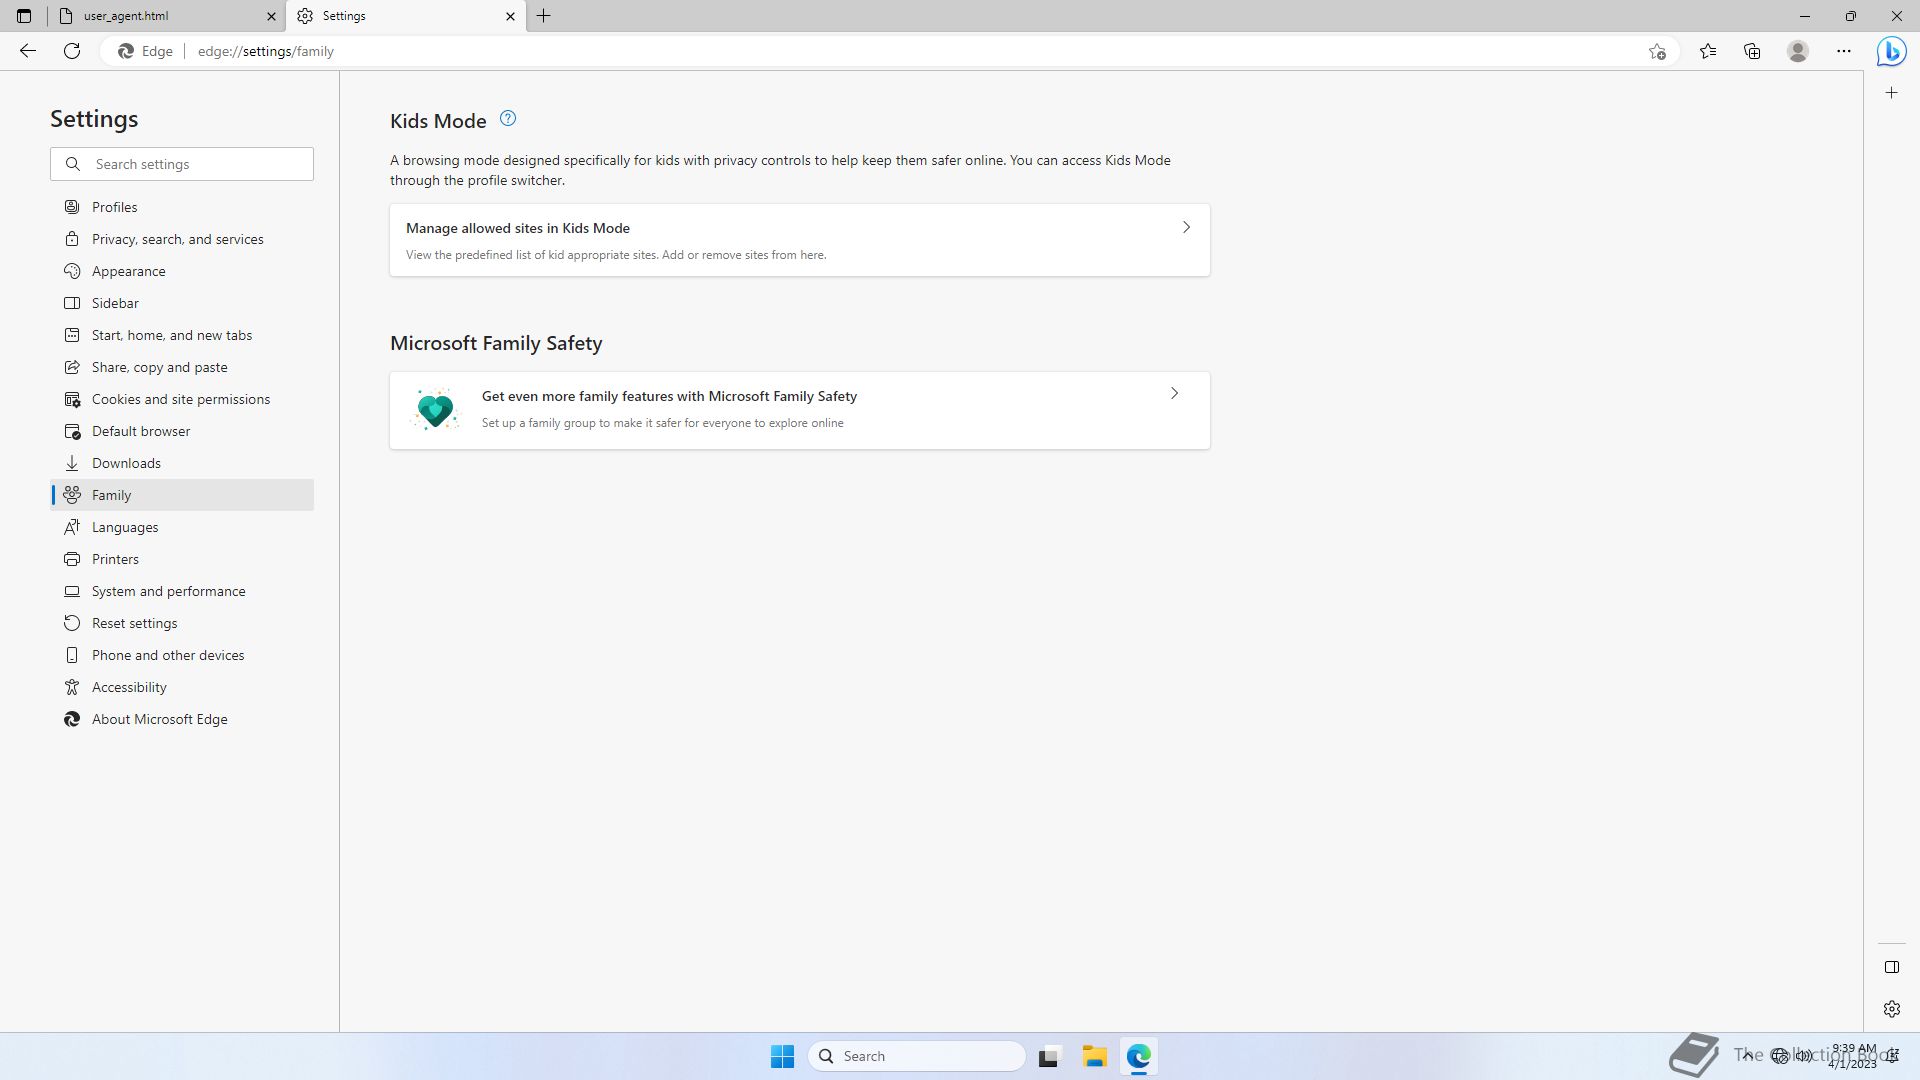Open Appearance settings

click(x=182, y=271)
